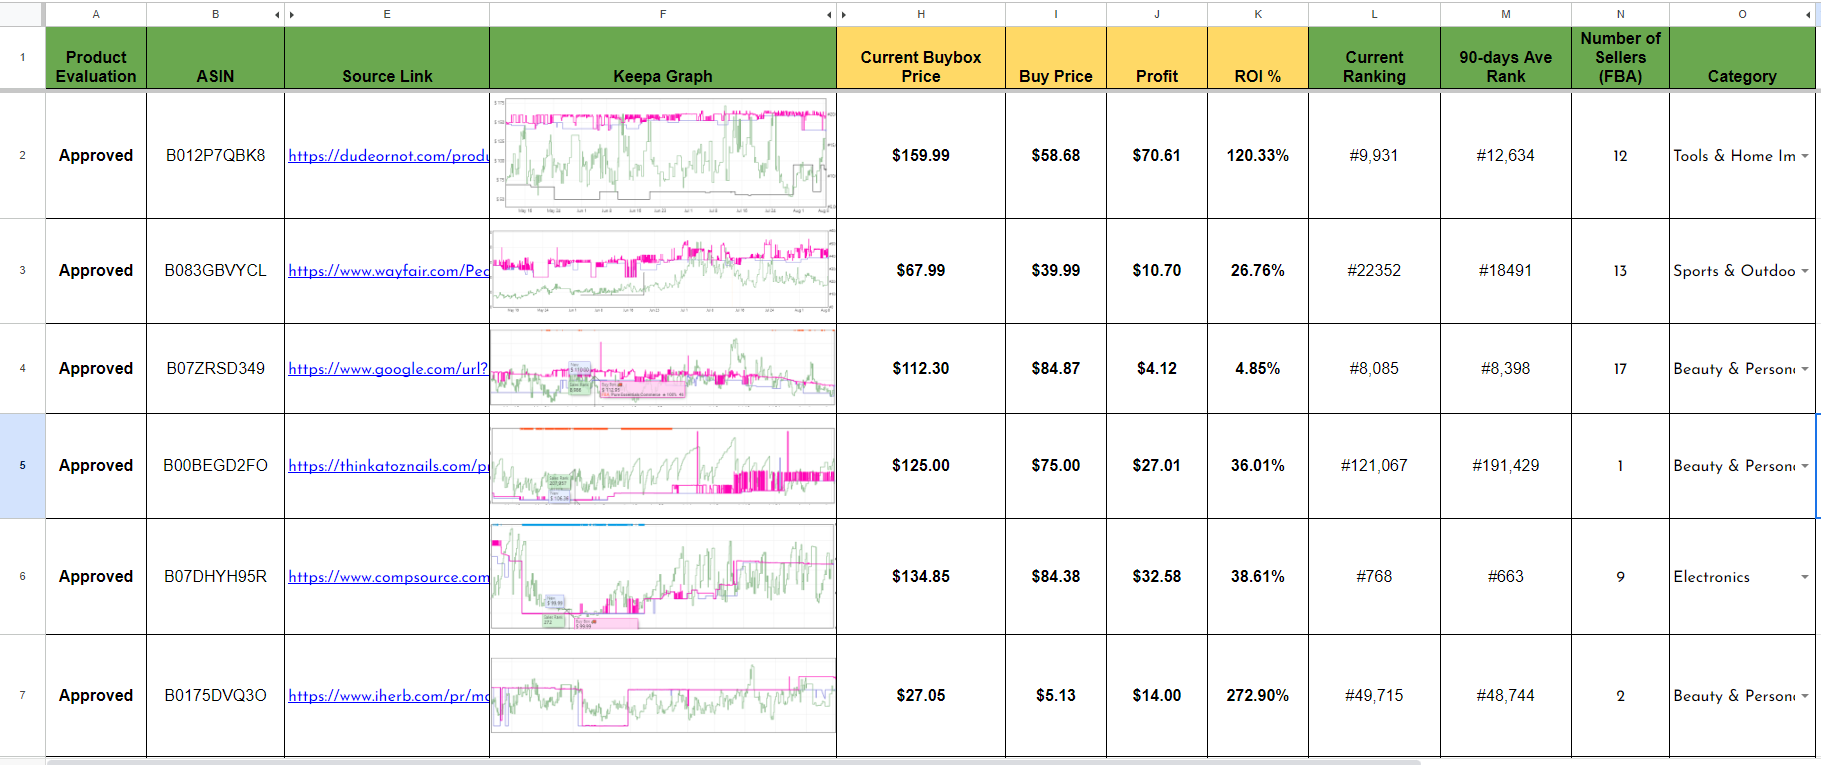Viewport: 1821px width, 765px height.
Task: Open the Tools & Home category dropdown
Action: click(x=1805, y=156)
